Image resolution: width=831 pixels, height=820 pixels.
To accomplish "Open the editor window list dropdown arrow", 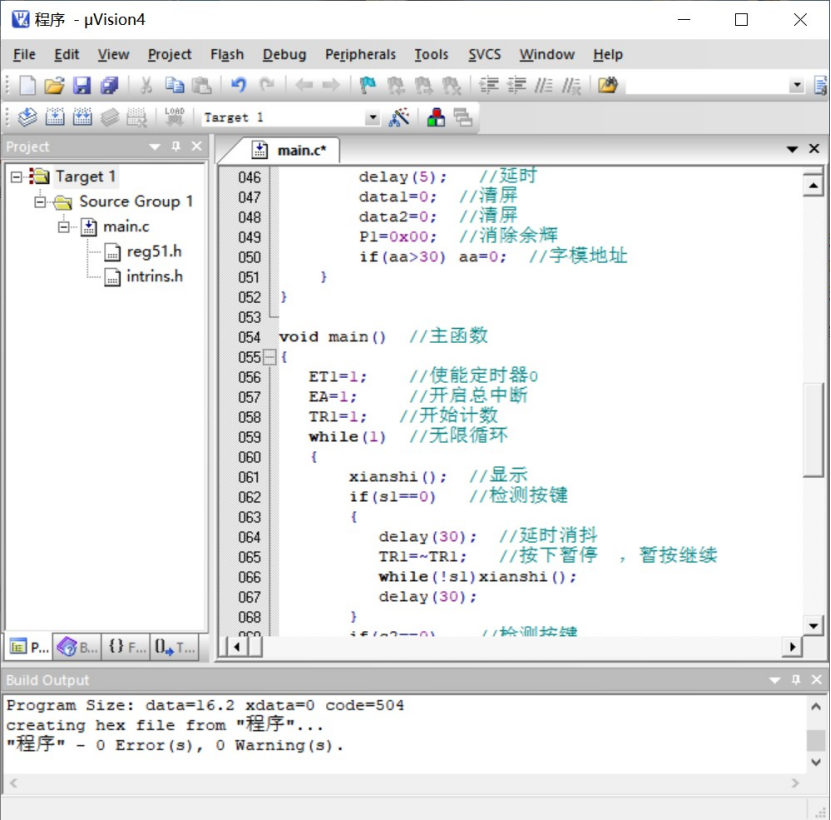I will [792, 149].
